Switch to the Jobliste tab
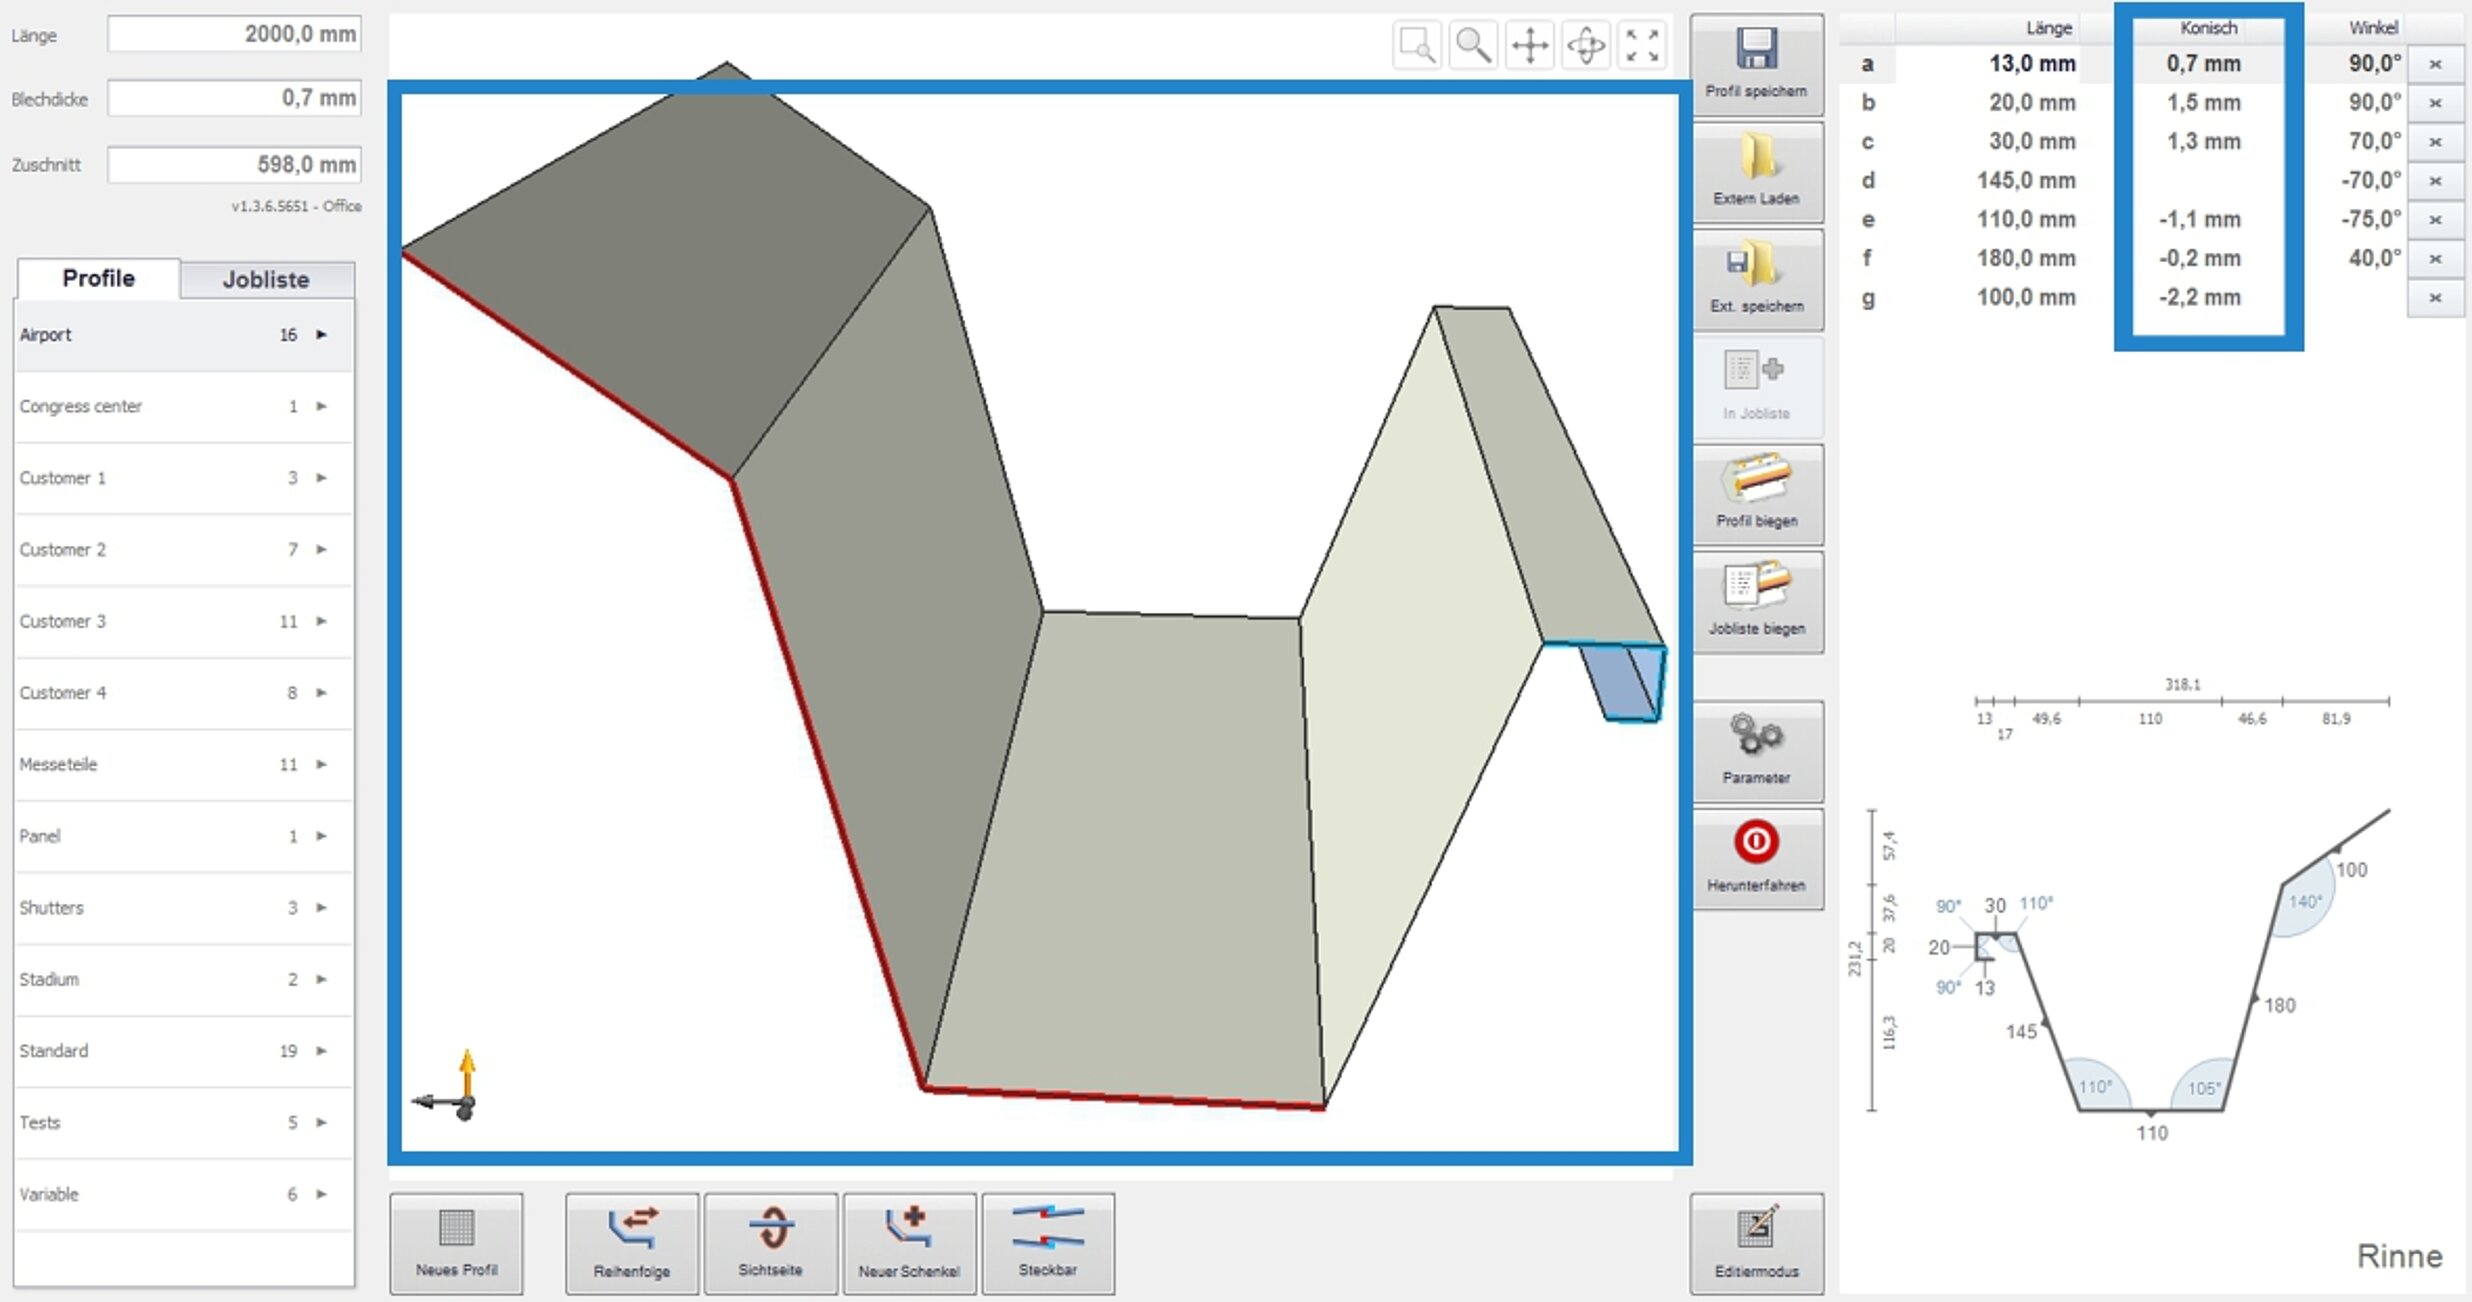 click(266, 280)
